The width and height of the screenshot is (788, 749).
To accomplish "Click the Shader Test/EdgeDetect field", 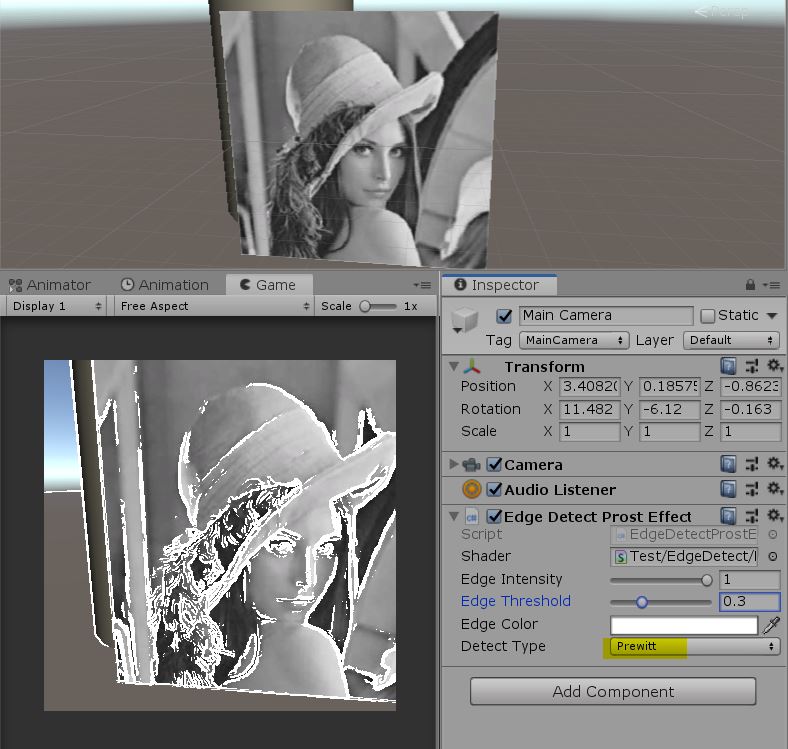I will pyautogui.click(x=684, y=556).
